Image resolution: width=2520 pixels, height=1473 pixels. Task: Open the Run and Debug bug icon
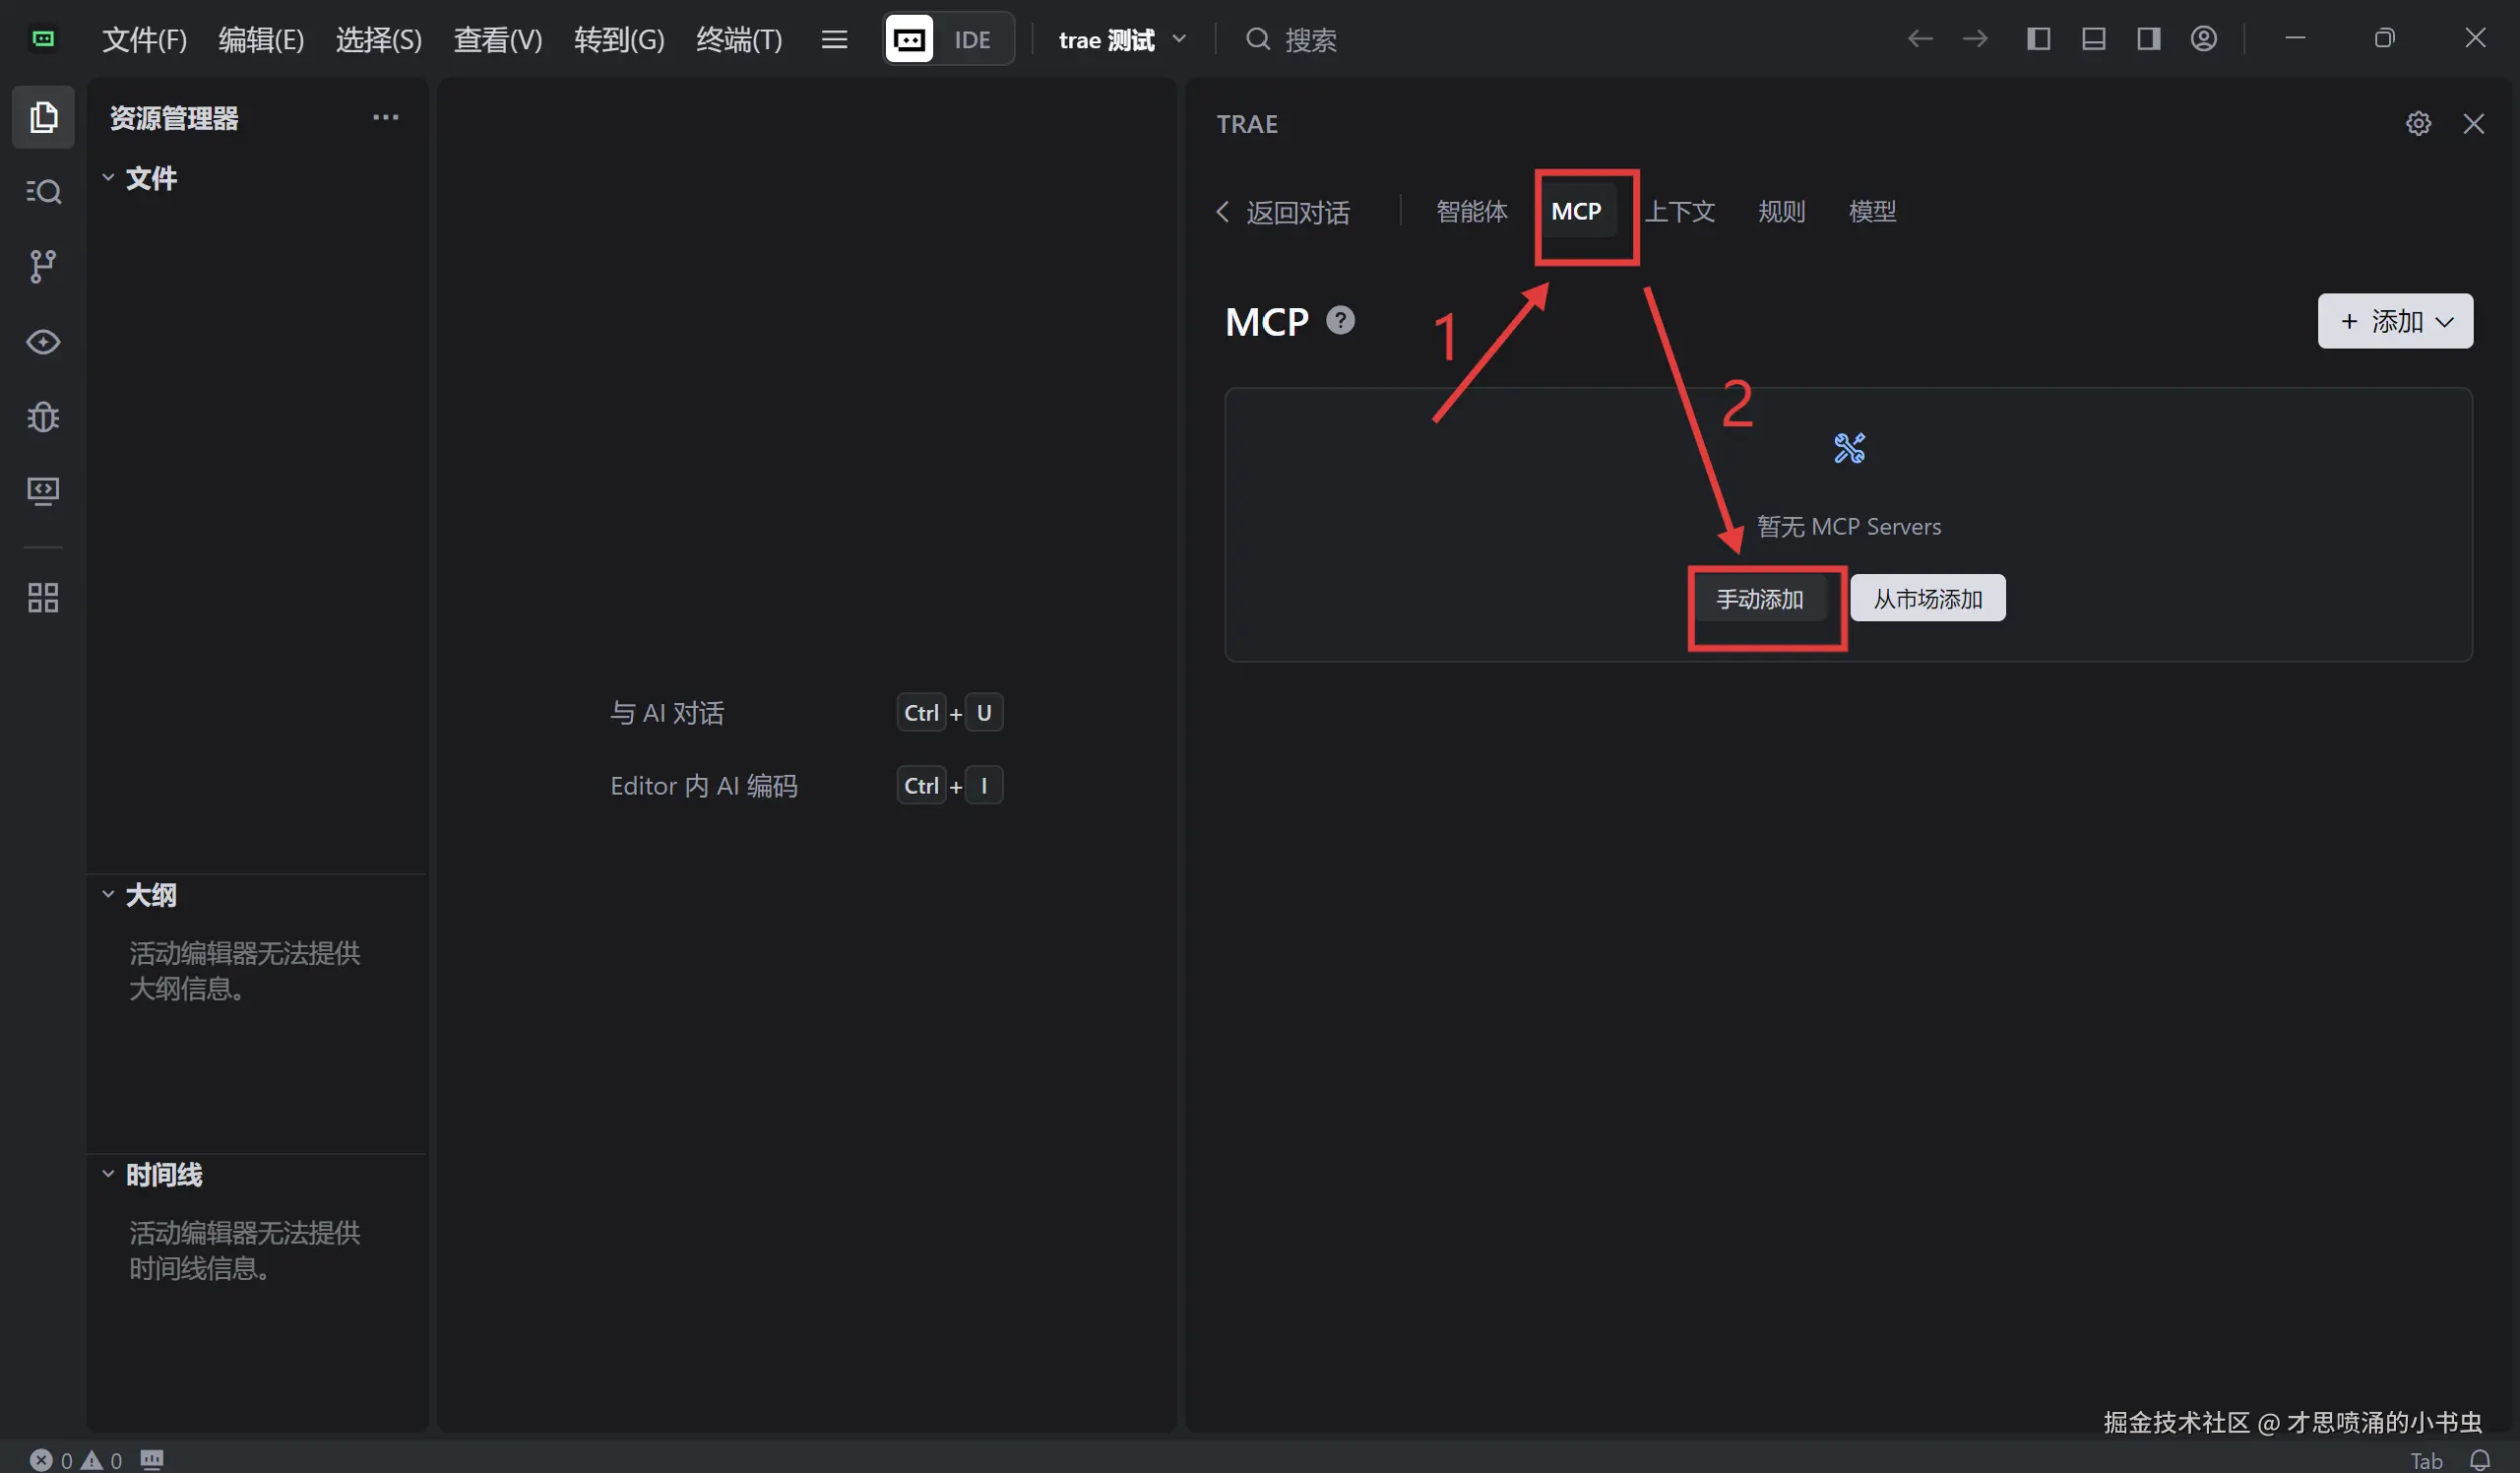click(43, 416)
